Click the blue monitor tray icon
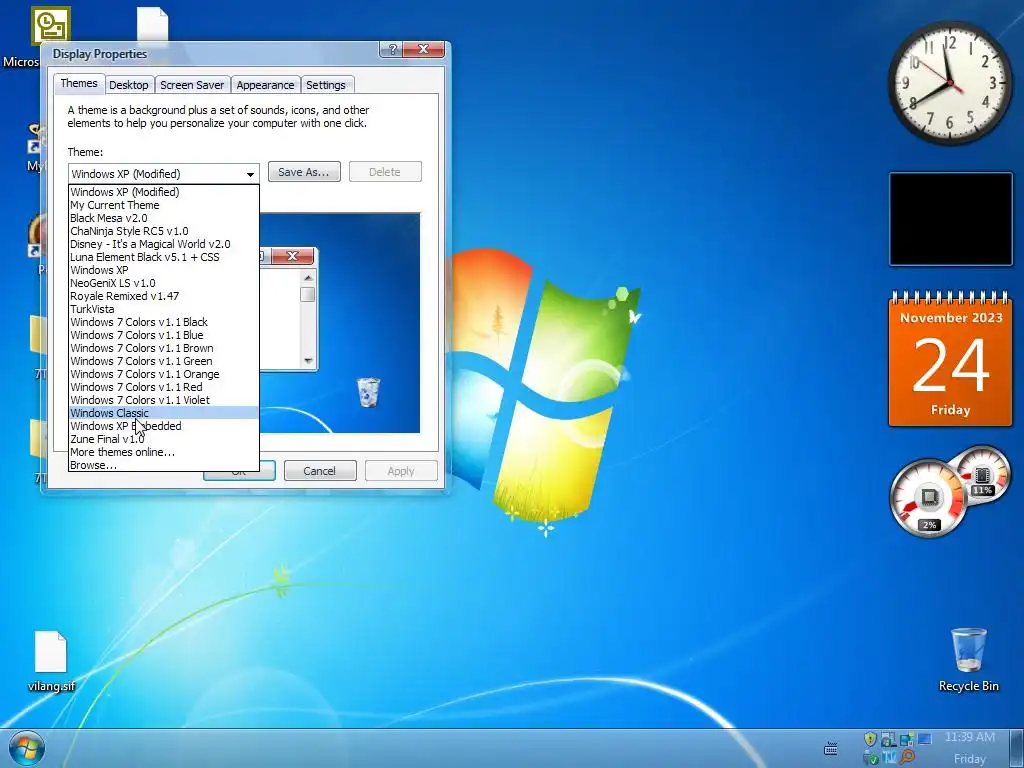1024x768 pixels. pos(925,739)
